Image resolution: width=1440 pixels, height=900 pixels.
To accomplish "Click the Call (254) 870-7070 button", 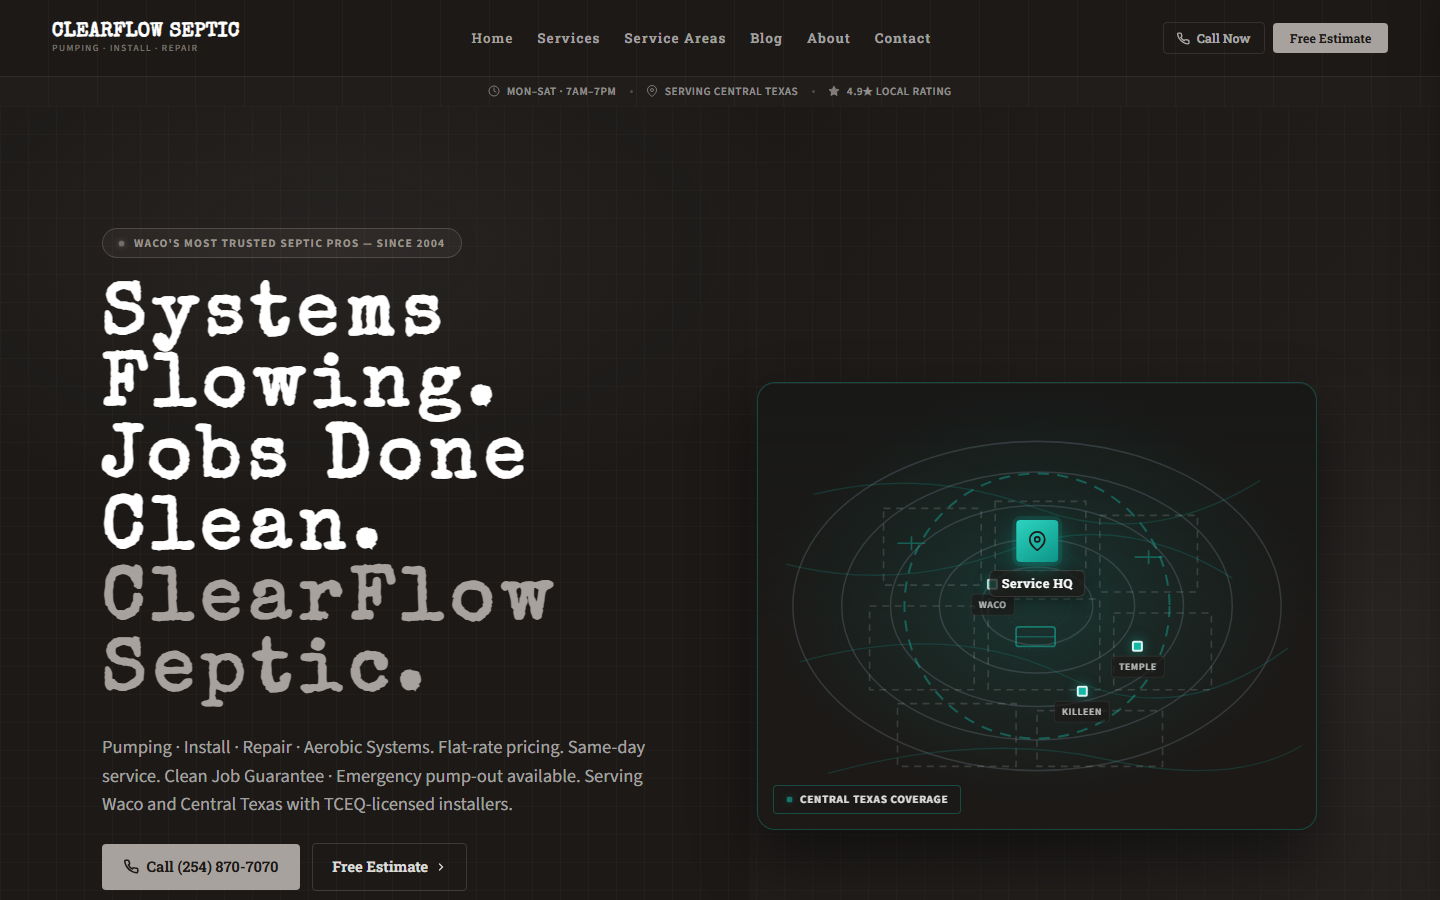I will pyautogui.click(x=201, y=867).
